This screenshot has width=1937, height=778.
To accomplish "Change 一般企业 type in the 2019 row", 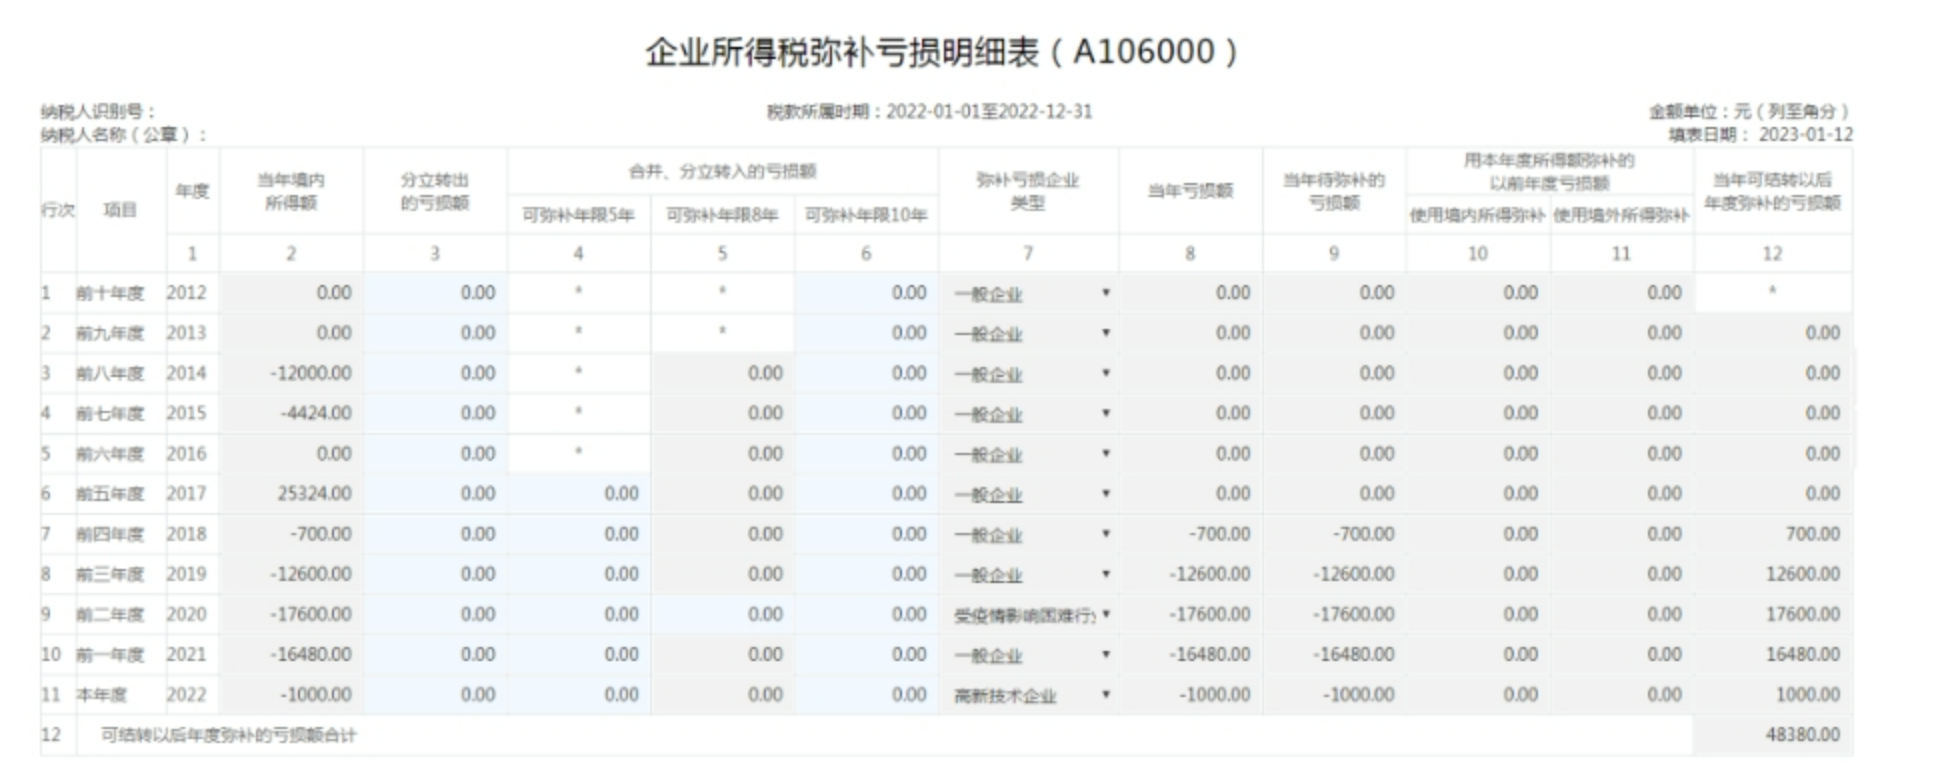I will (x=1030, y=574).
